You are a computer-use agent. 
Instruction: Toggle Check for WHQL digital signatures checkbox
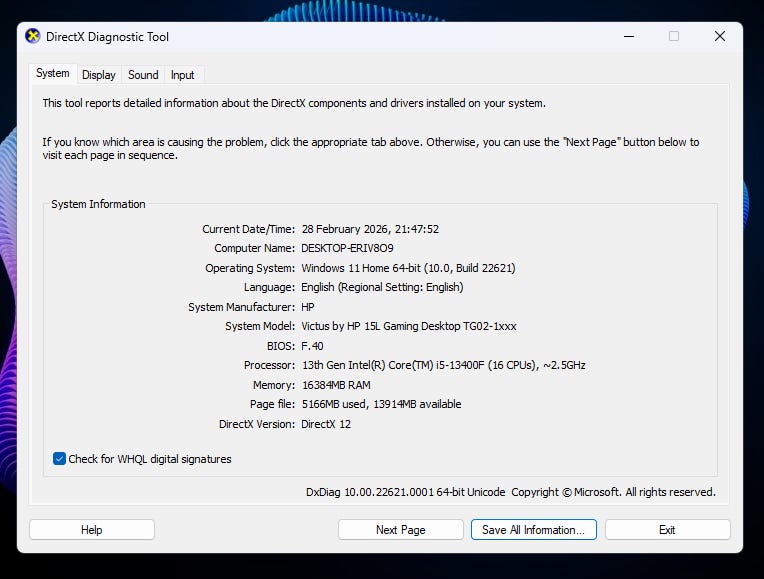(59, 459)
